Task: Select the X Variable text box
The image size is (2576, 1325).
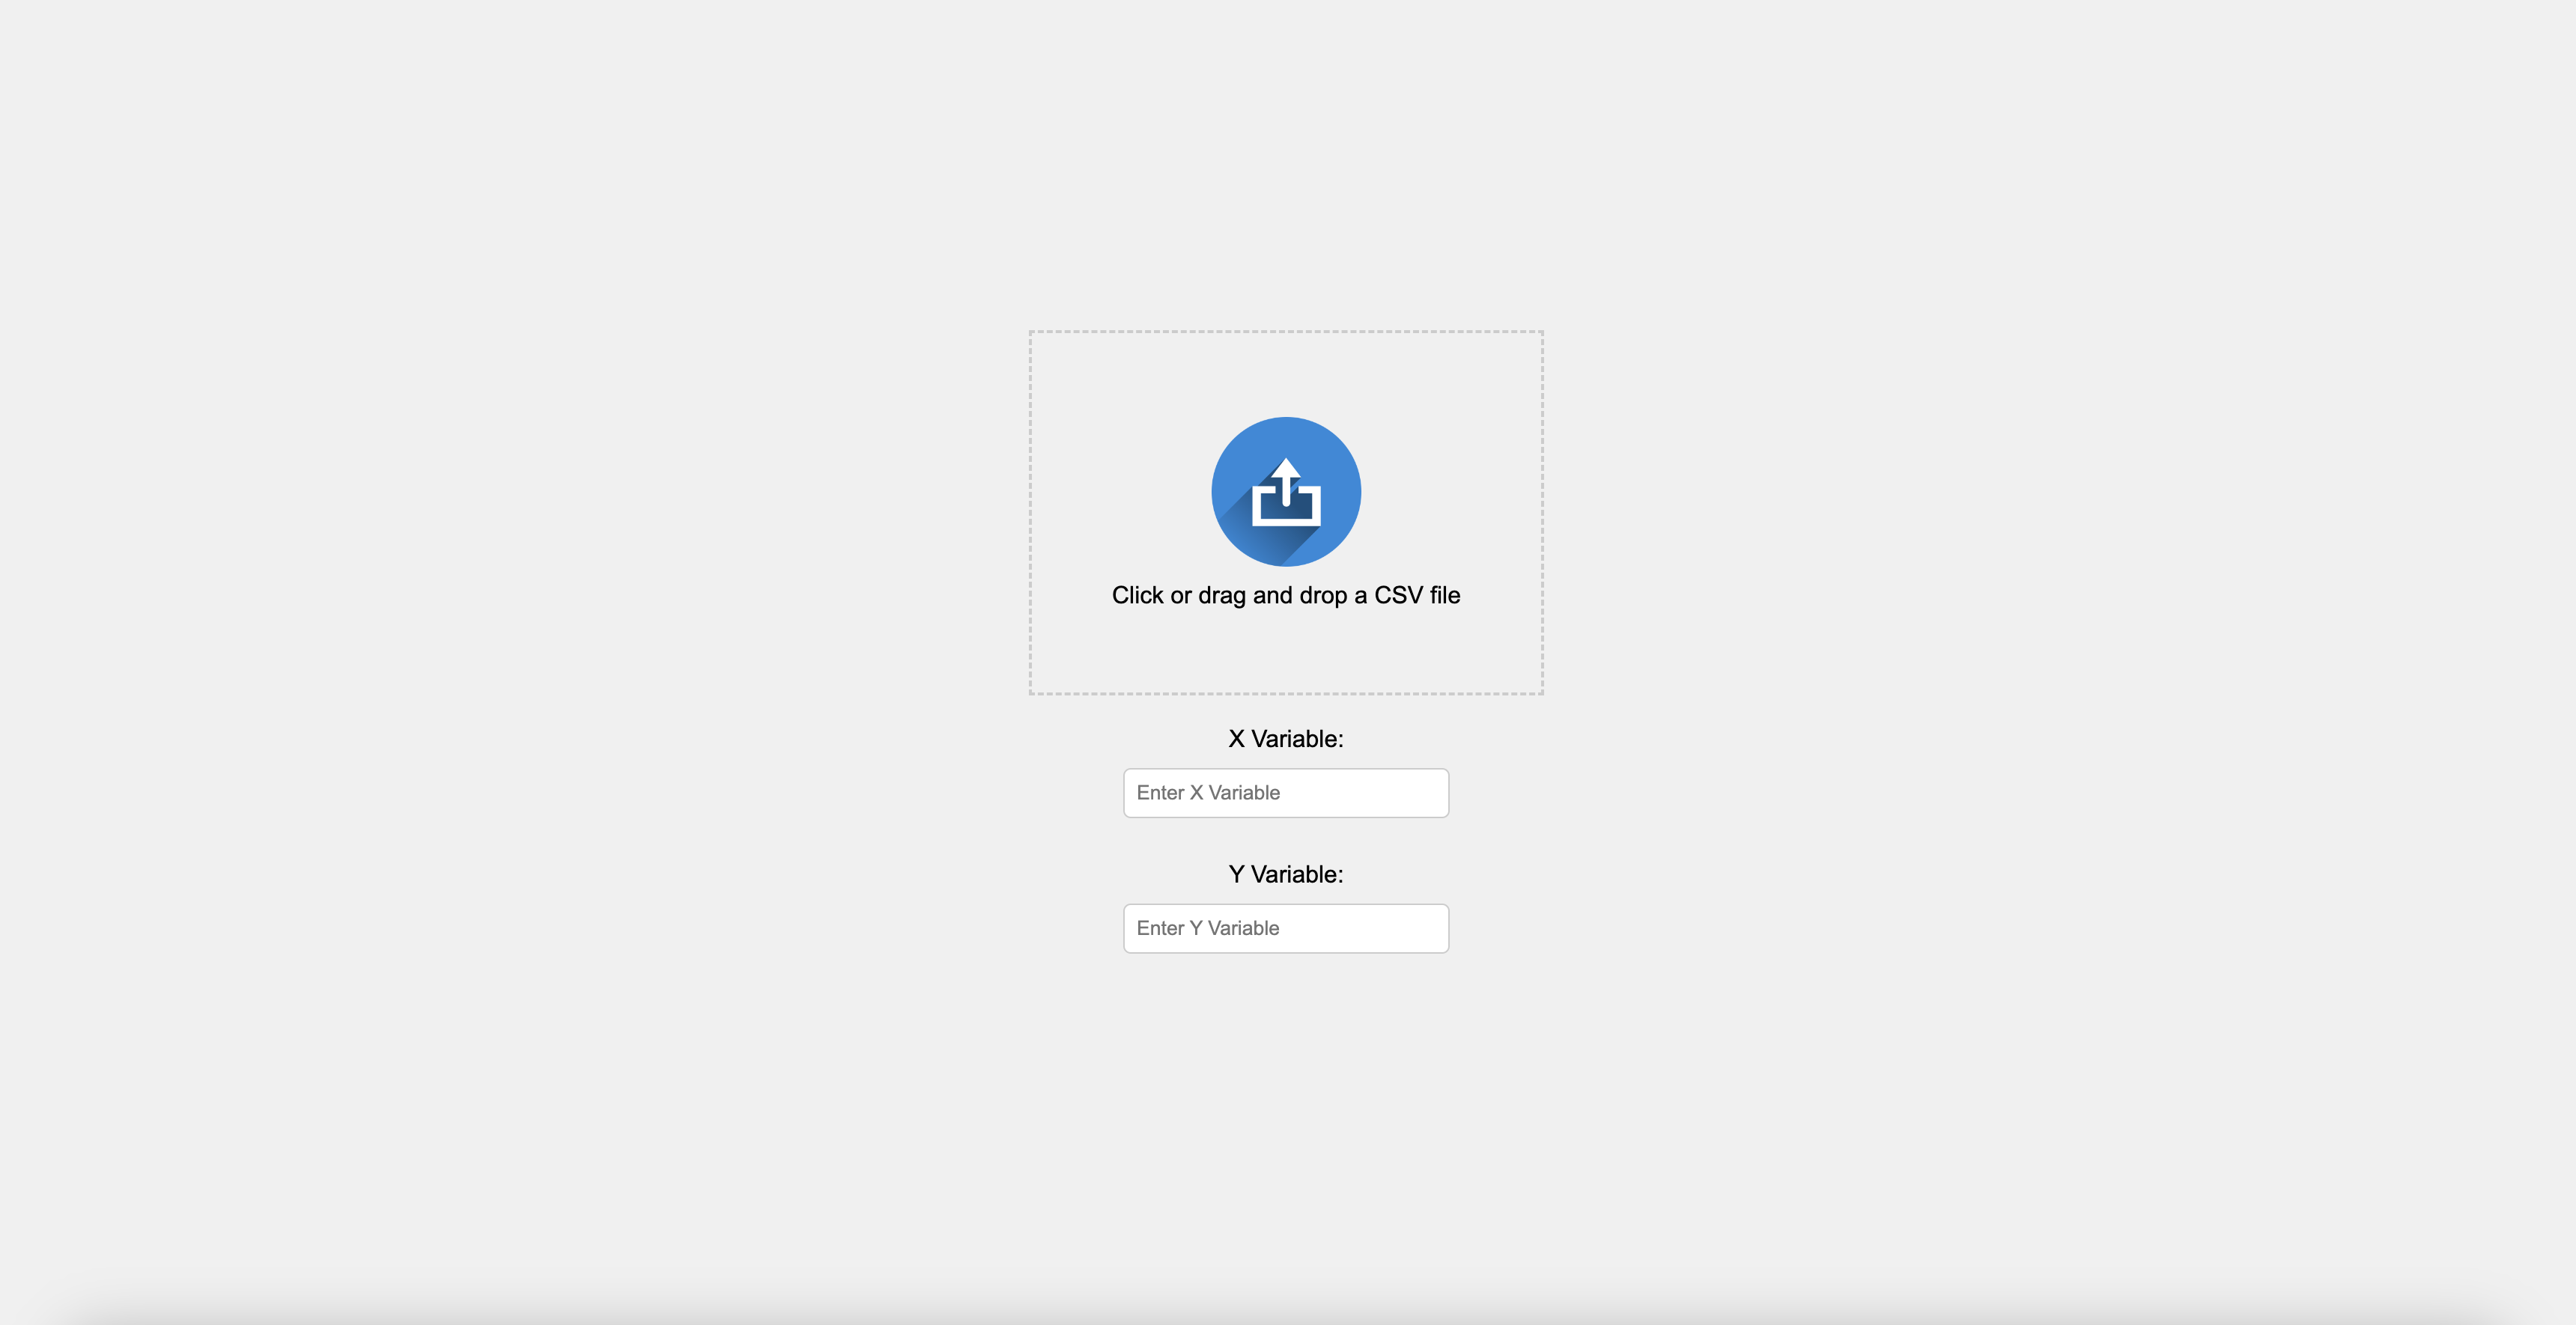Action: click(1286, 793)
